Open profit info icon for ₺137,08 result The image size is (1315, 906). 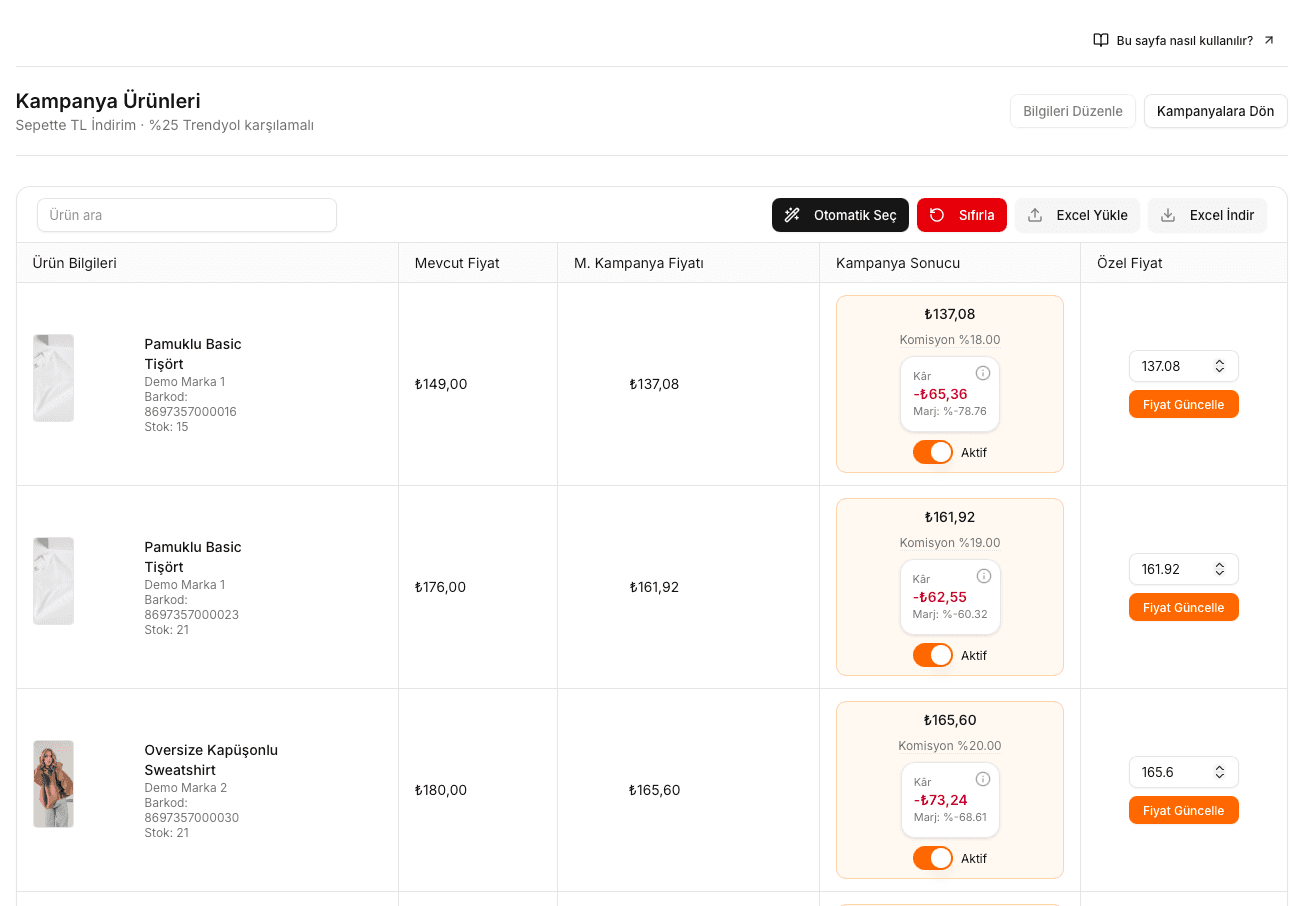(983, 373)
